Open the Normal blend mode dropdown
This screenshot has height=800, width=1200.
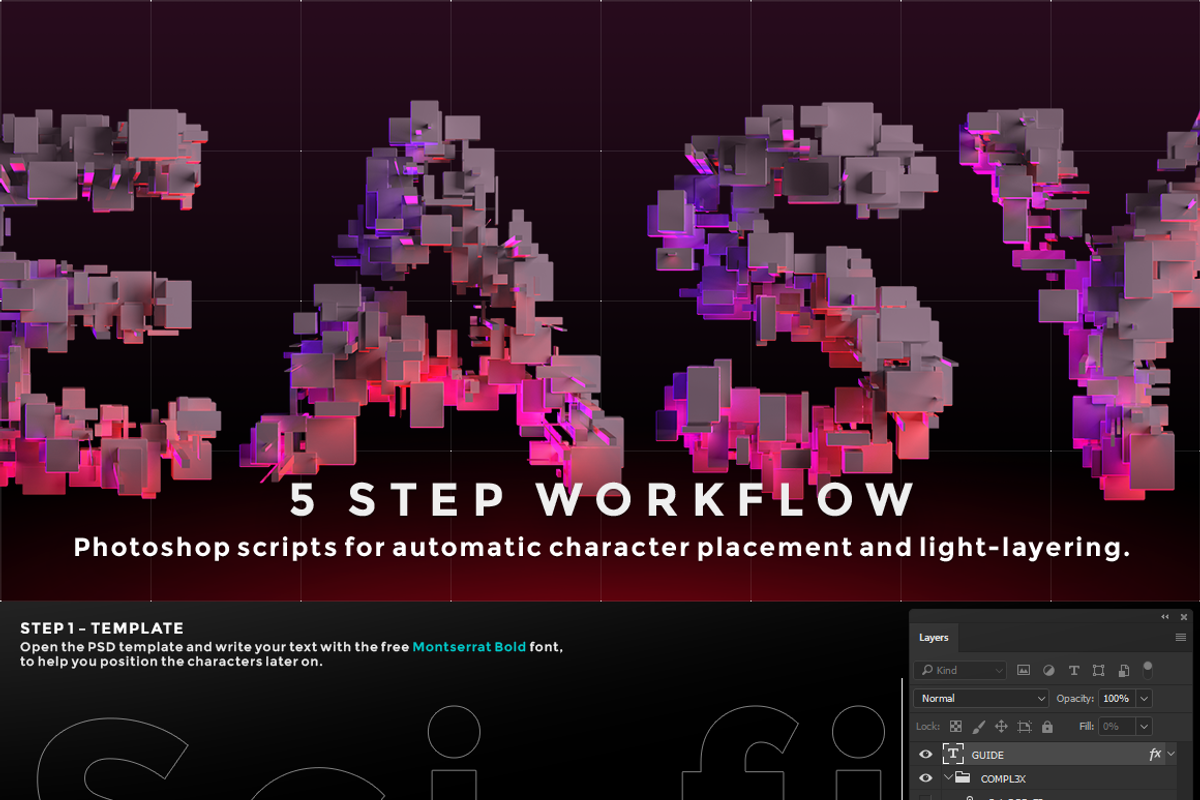click(x=981, y=698)
